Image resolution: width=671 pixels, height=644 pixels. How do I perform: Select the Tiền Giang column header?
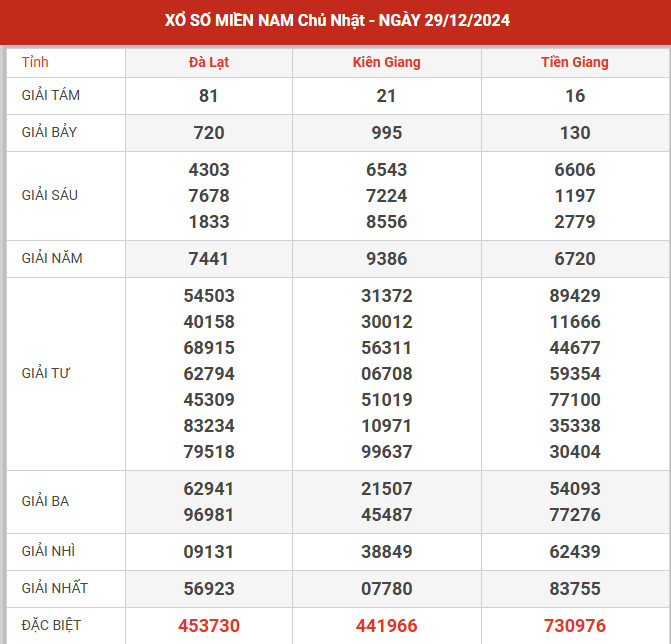click(575, 62)
